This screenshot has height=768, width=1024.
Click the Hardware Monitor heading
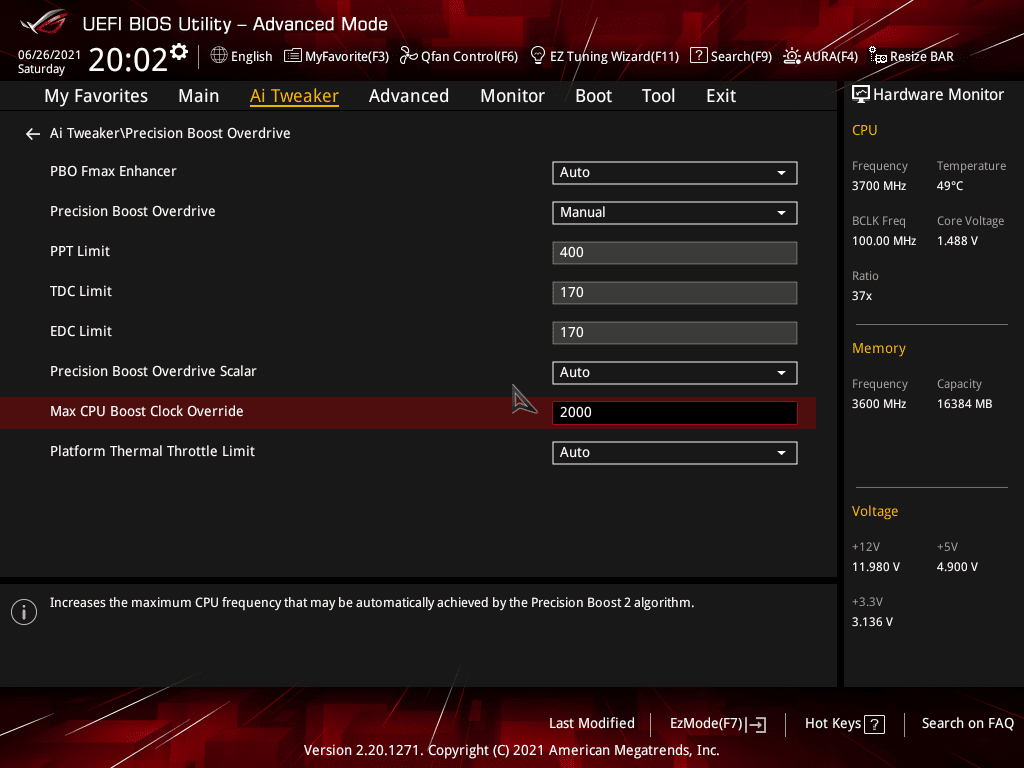tap(938, 95)
